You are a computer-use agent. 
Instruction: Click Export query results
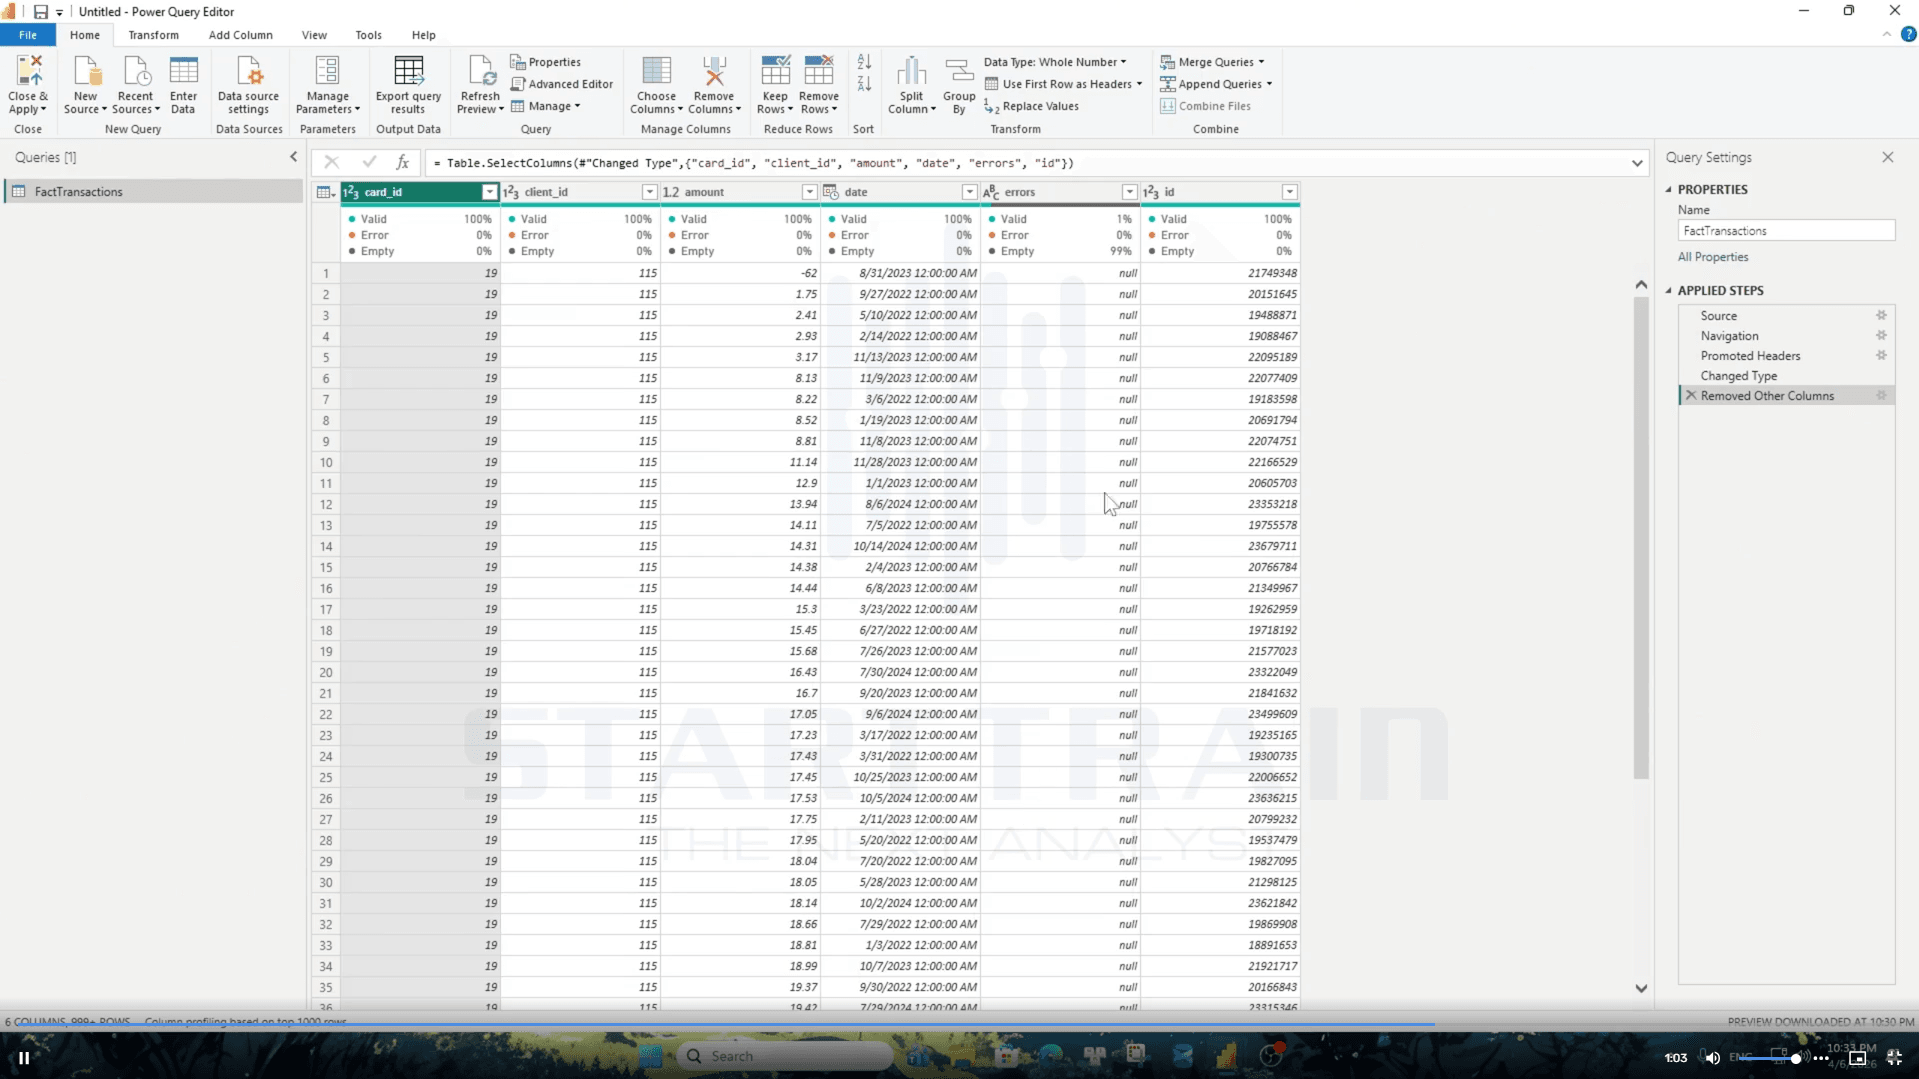click(x=408, y=85)
